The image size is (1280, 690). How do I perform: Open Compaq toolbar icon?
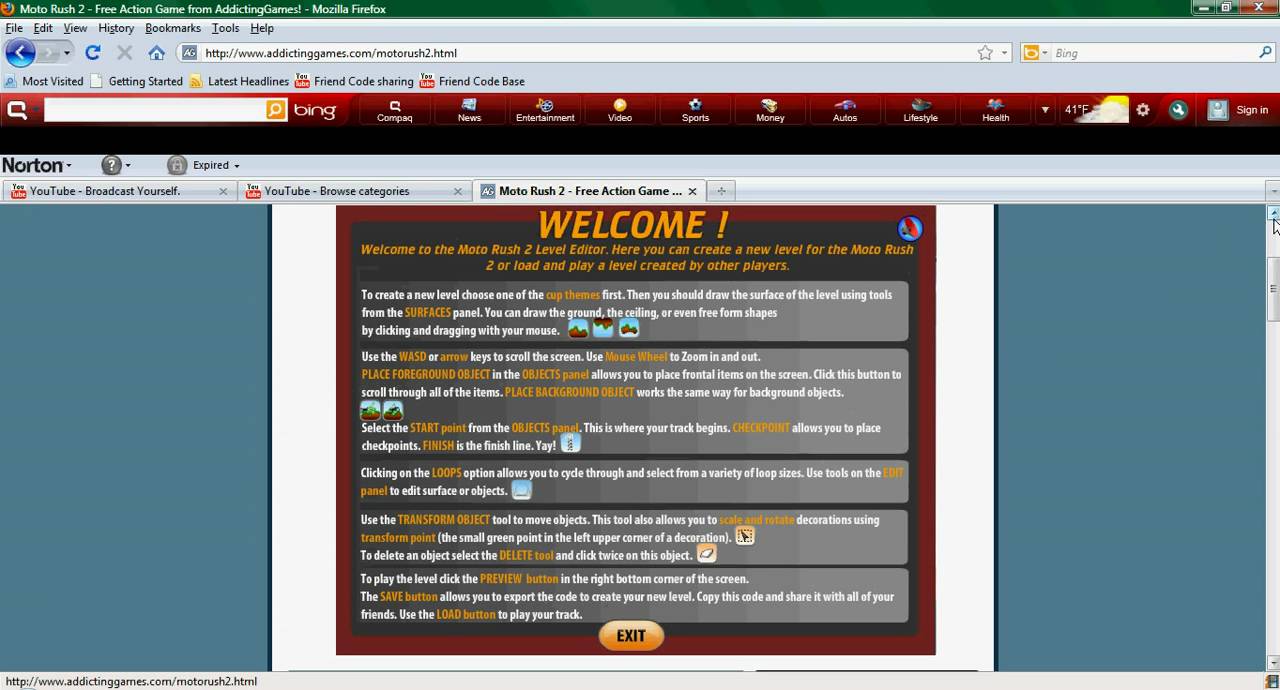tap(395, 111)
